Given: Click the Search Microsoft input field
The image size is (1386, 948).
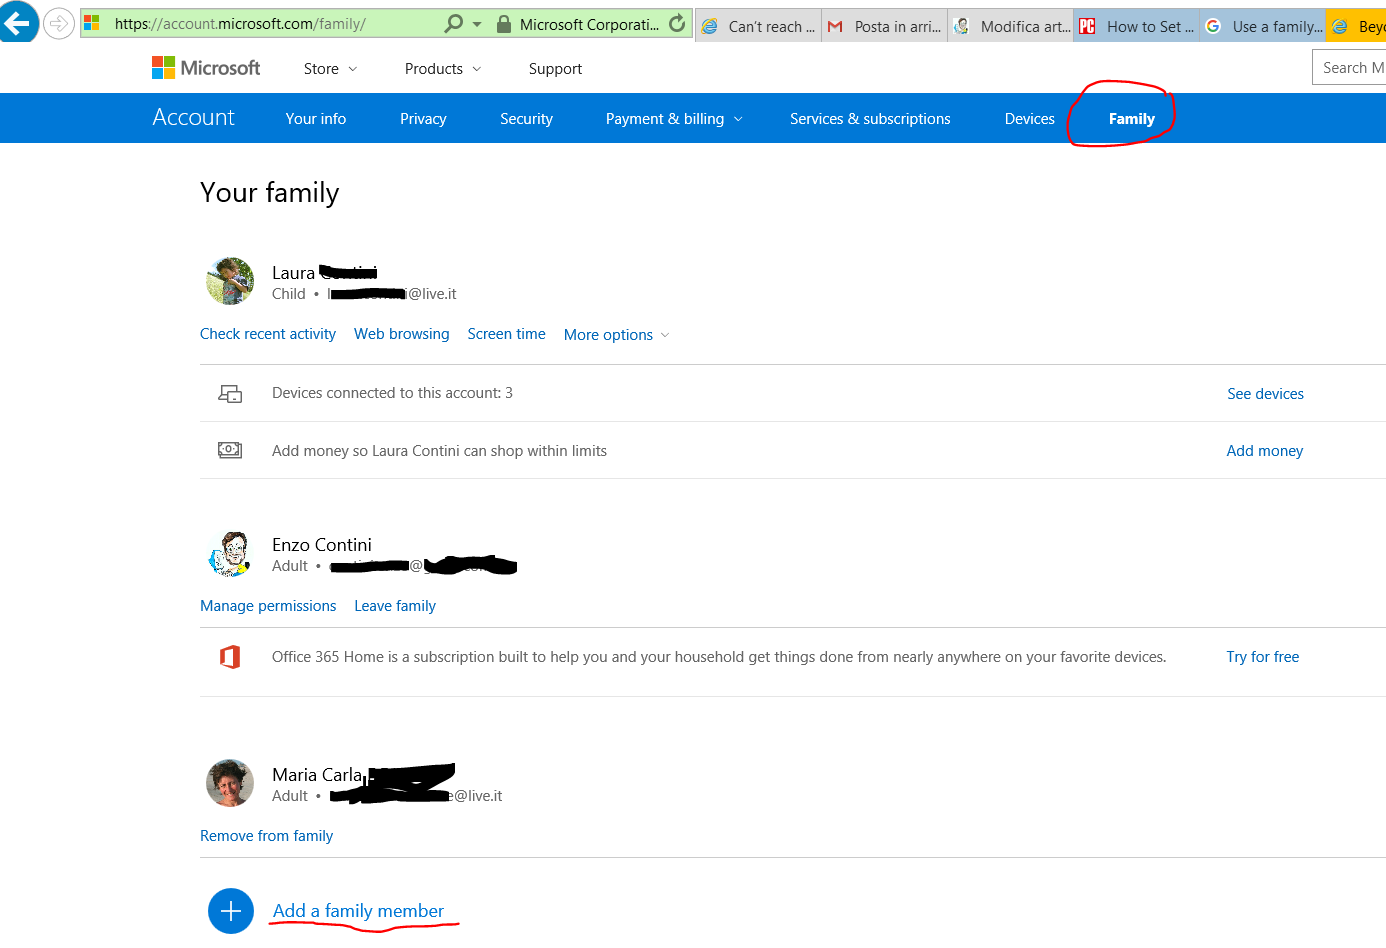Looking at the screenshot, I should pyautogui.click(x=1350, y=68).
